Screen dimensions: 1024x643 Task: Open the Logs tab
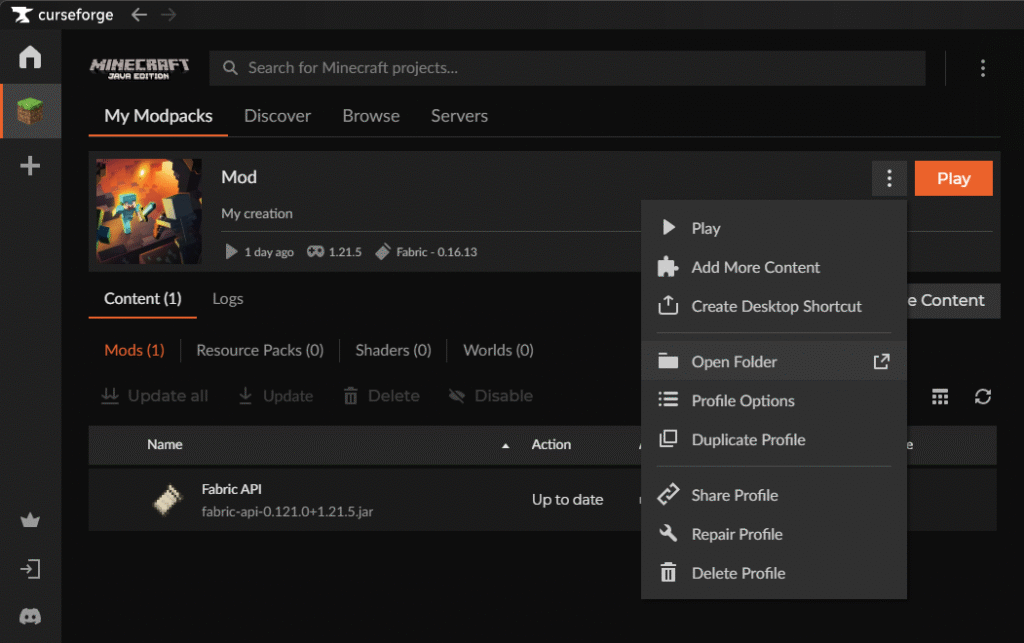(228, 299)
